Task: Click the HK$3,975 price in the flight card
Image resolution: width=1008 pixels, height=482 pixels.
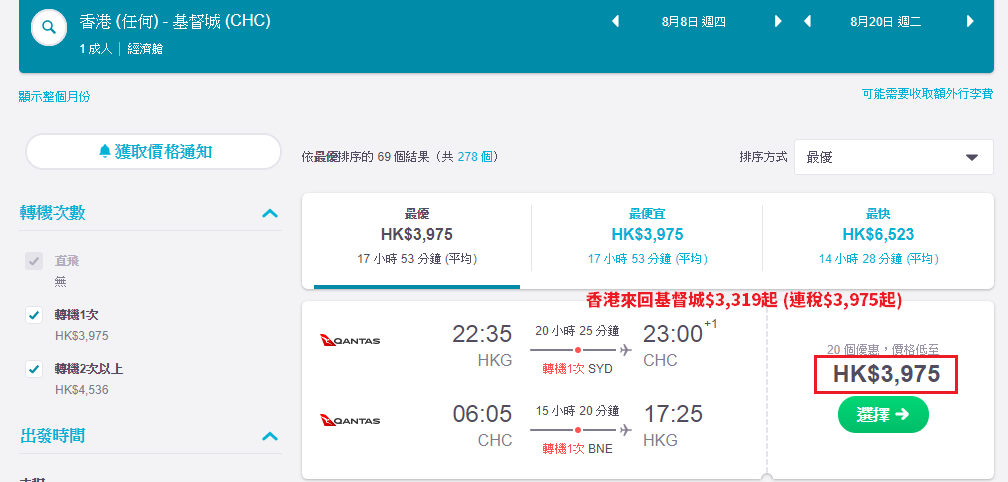Action: tap(886, 374)
